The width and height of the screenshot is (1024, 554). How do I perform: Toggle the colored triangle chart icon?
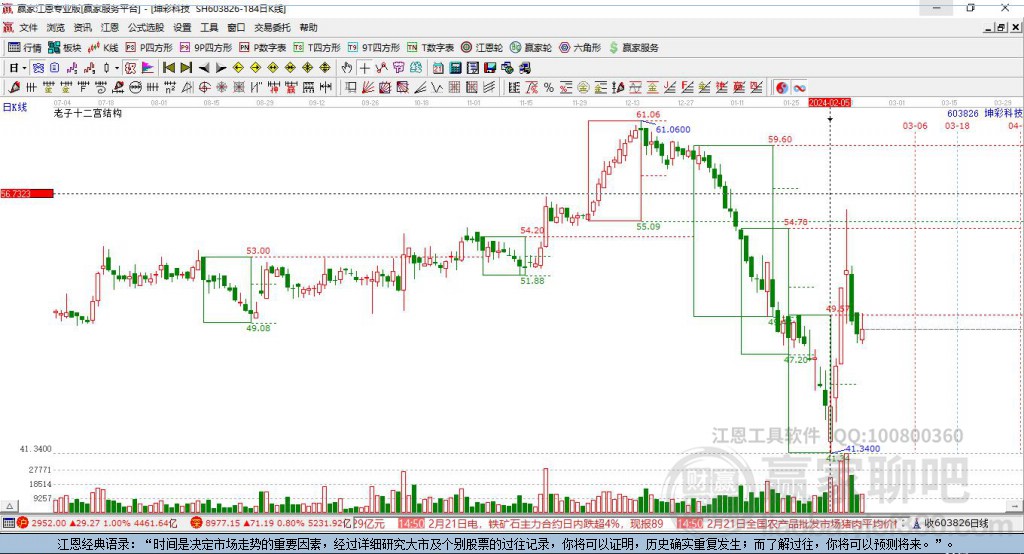click(148, 68)
